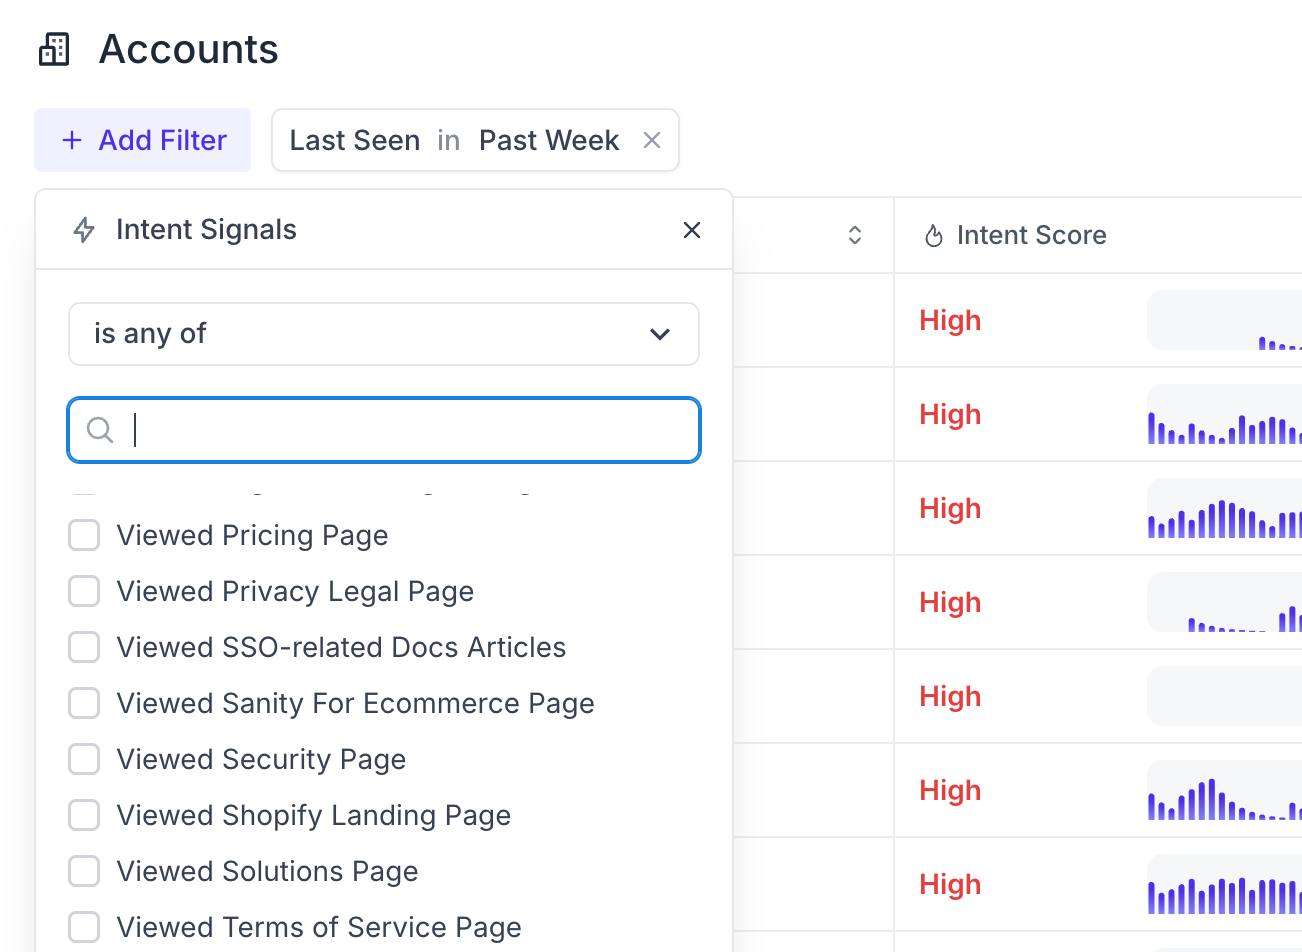Click the Intent Signals lightning bolt icon

point(84,230)
